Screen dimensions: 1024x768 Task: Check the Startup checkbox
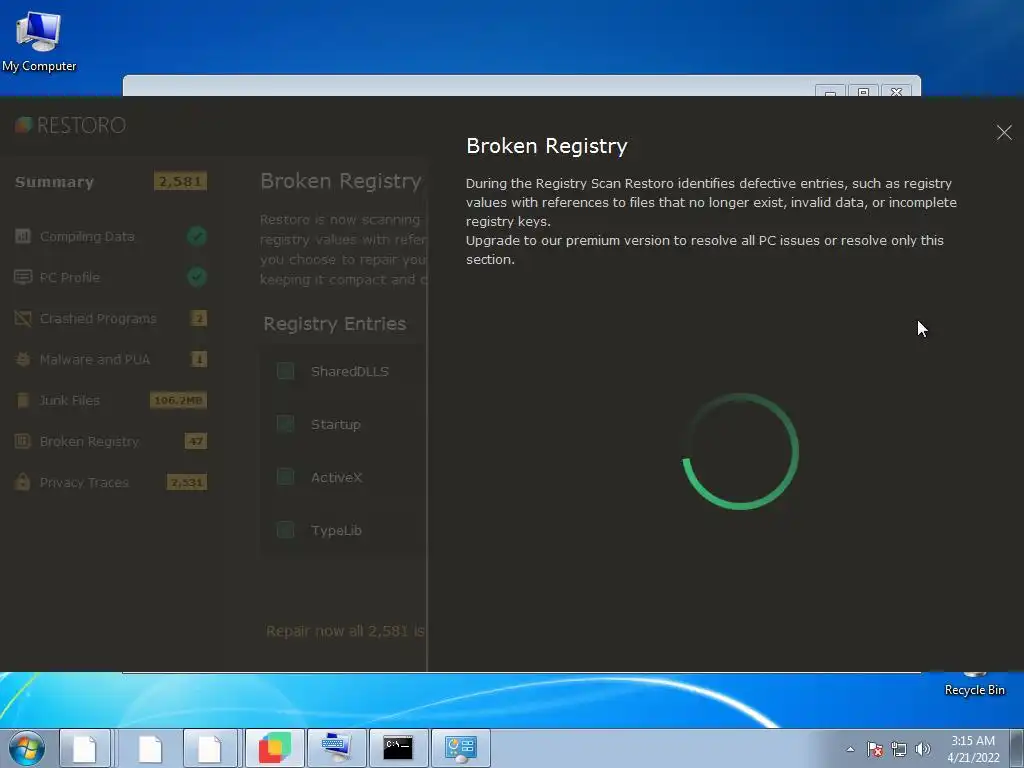285,424
